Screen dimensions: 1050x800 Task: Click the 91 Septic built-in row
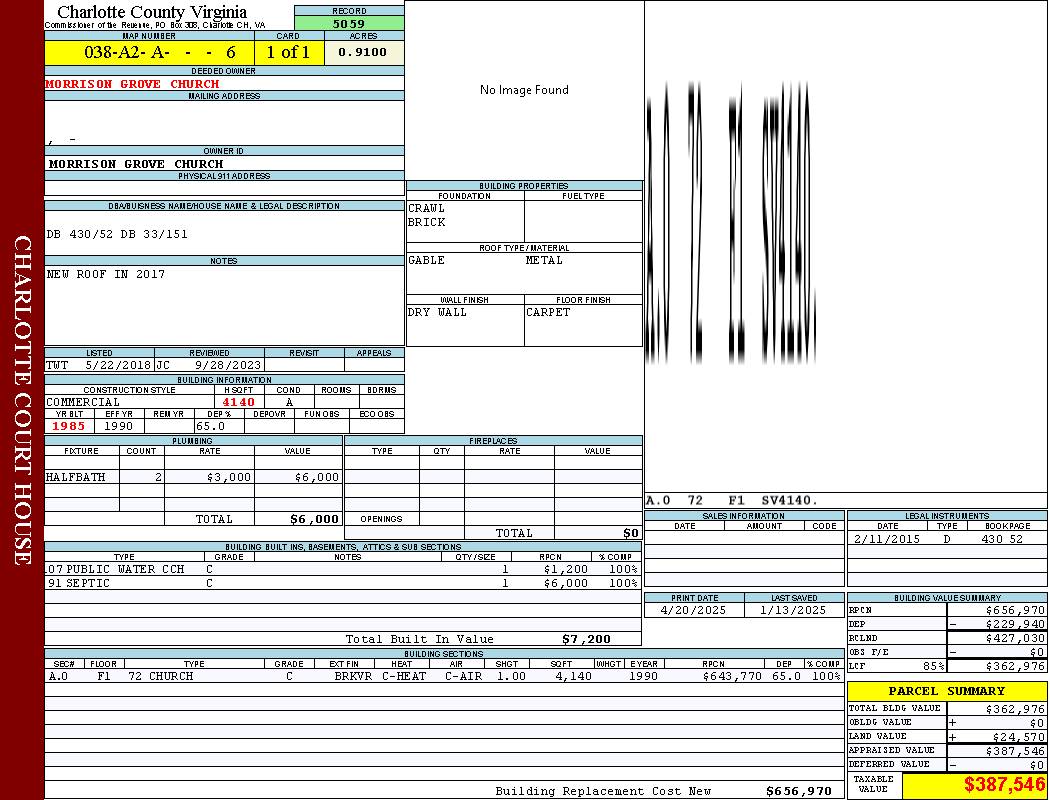coord(340,583)
